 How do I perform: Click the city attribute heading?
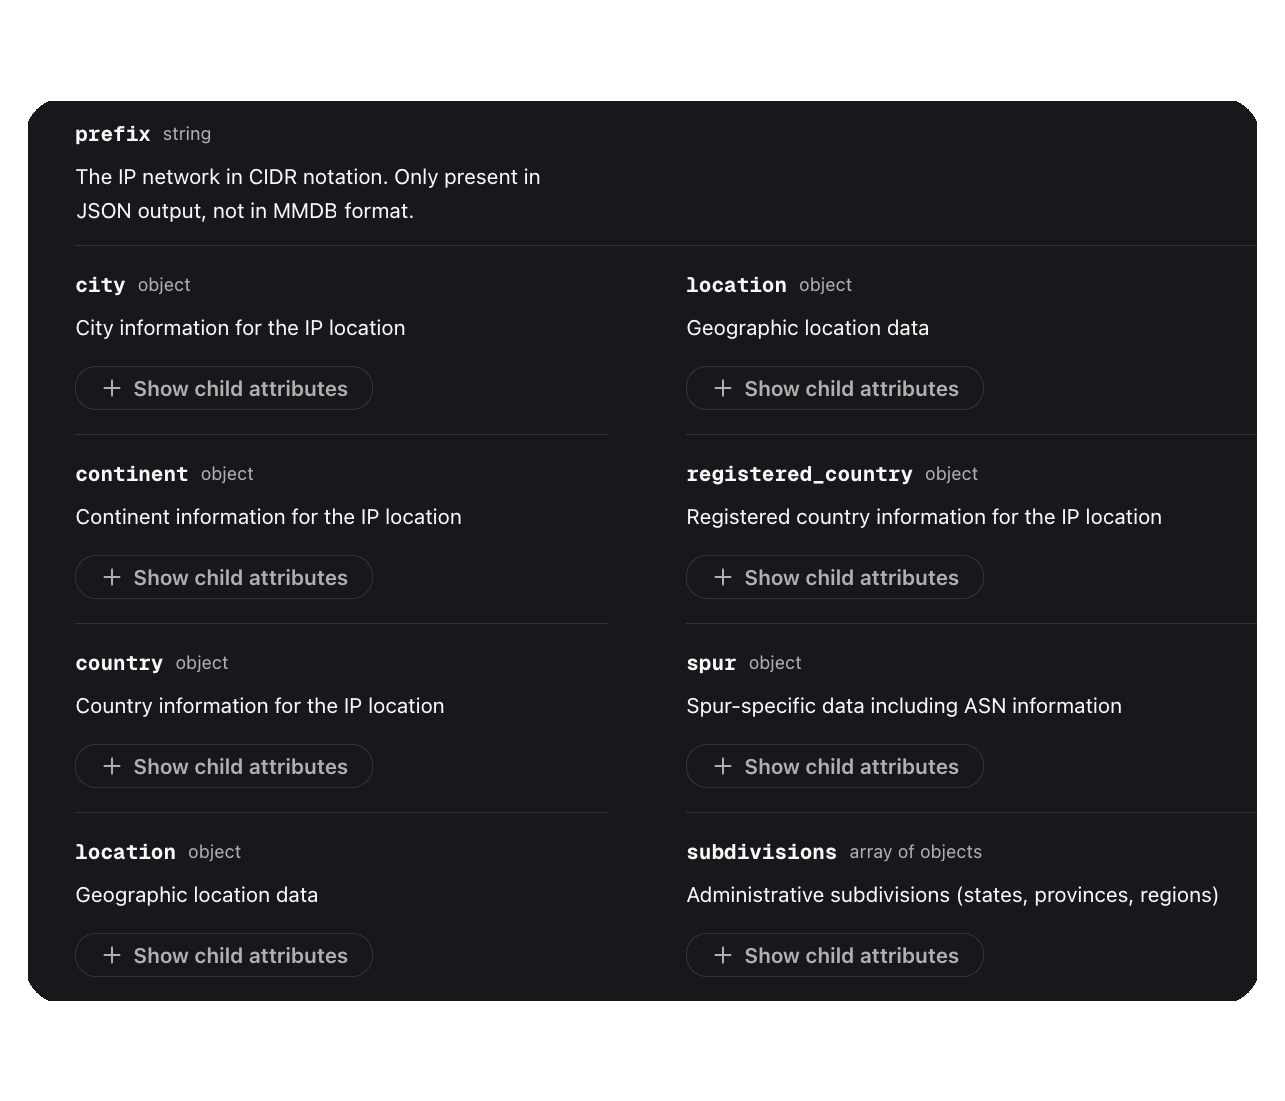point(100,285)
